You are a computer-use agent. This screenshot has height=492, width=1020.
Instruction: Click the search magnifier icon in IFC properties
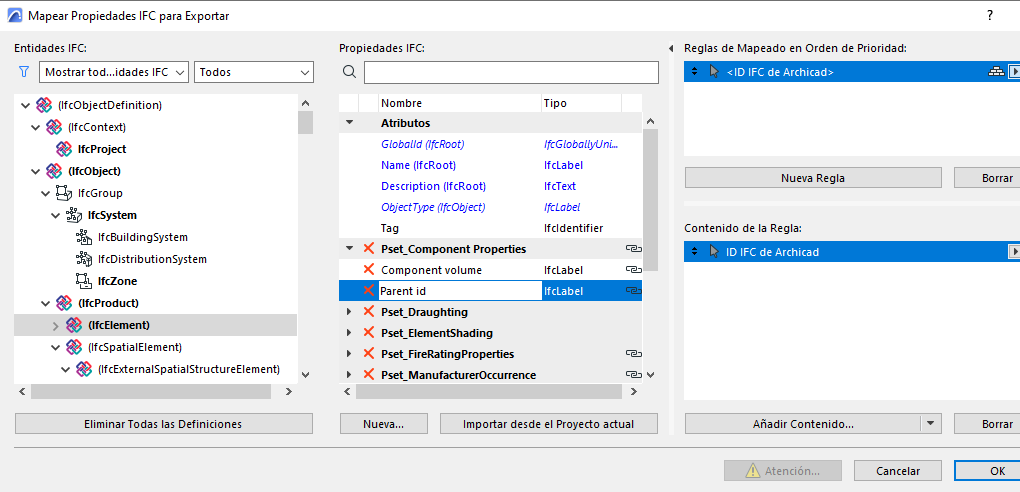(x=349, y=72)
